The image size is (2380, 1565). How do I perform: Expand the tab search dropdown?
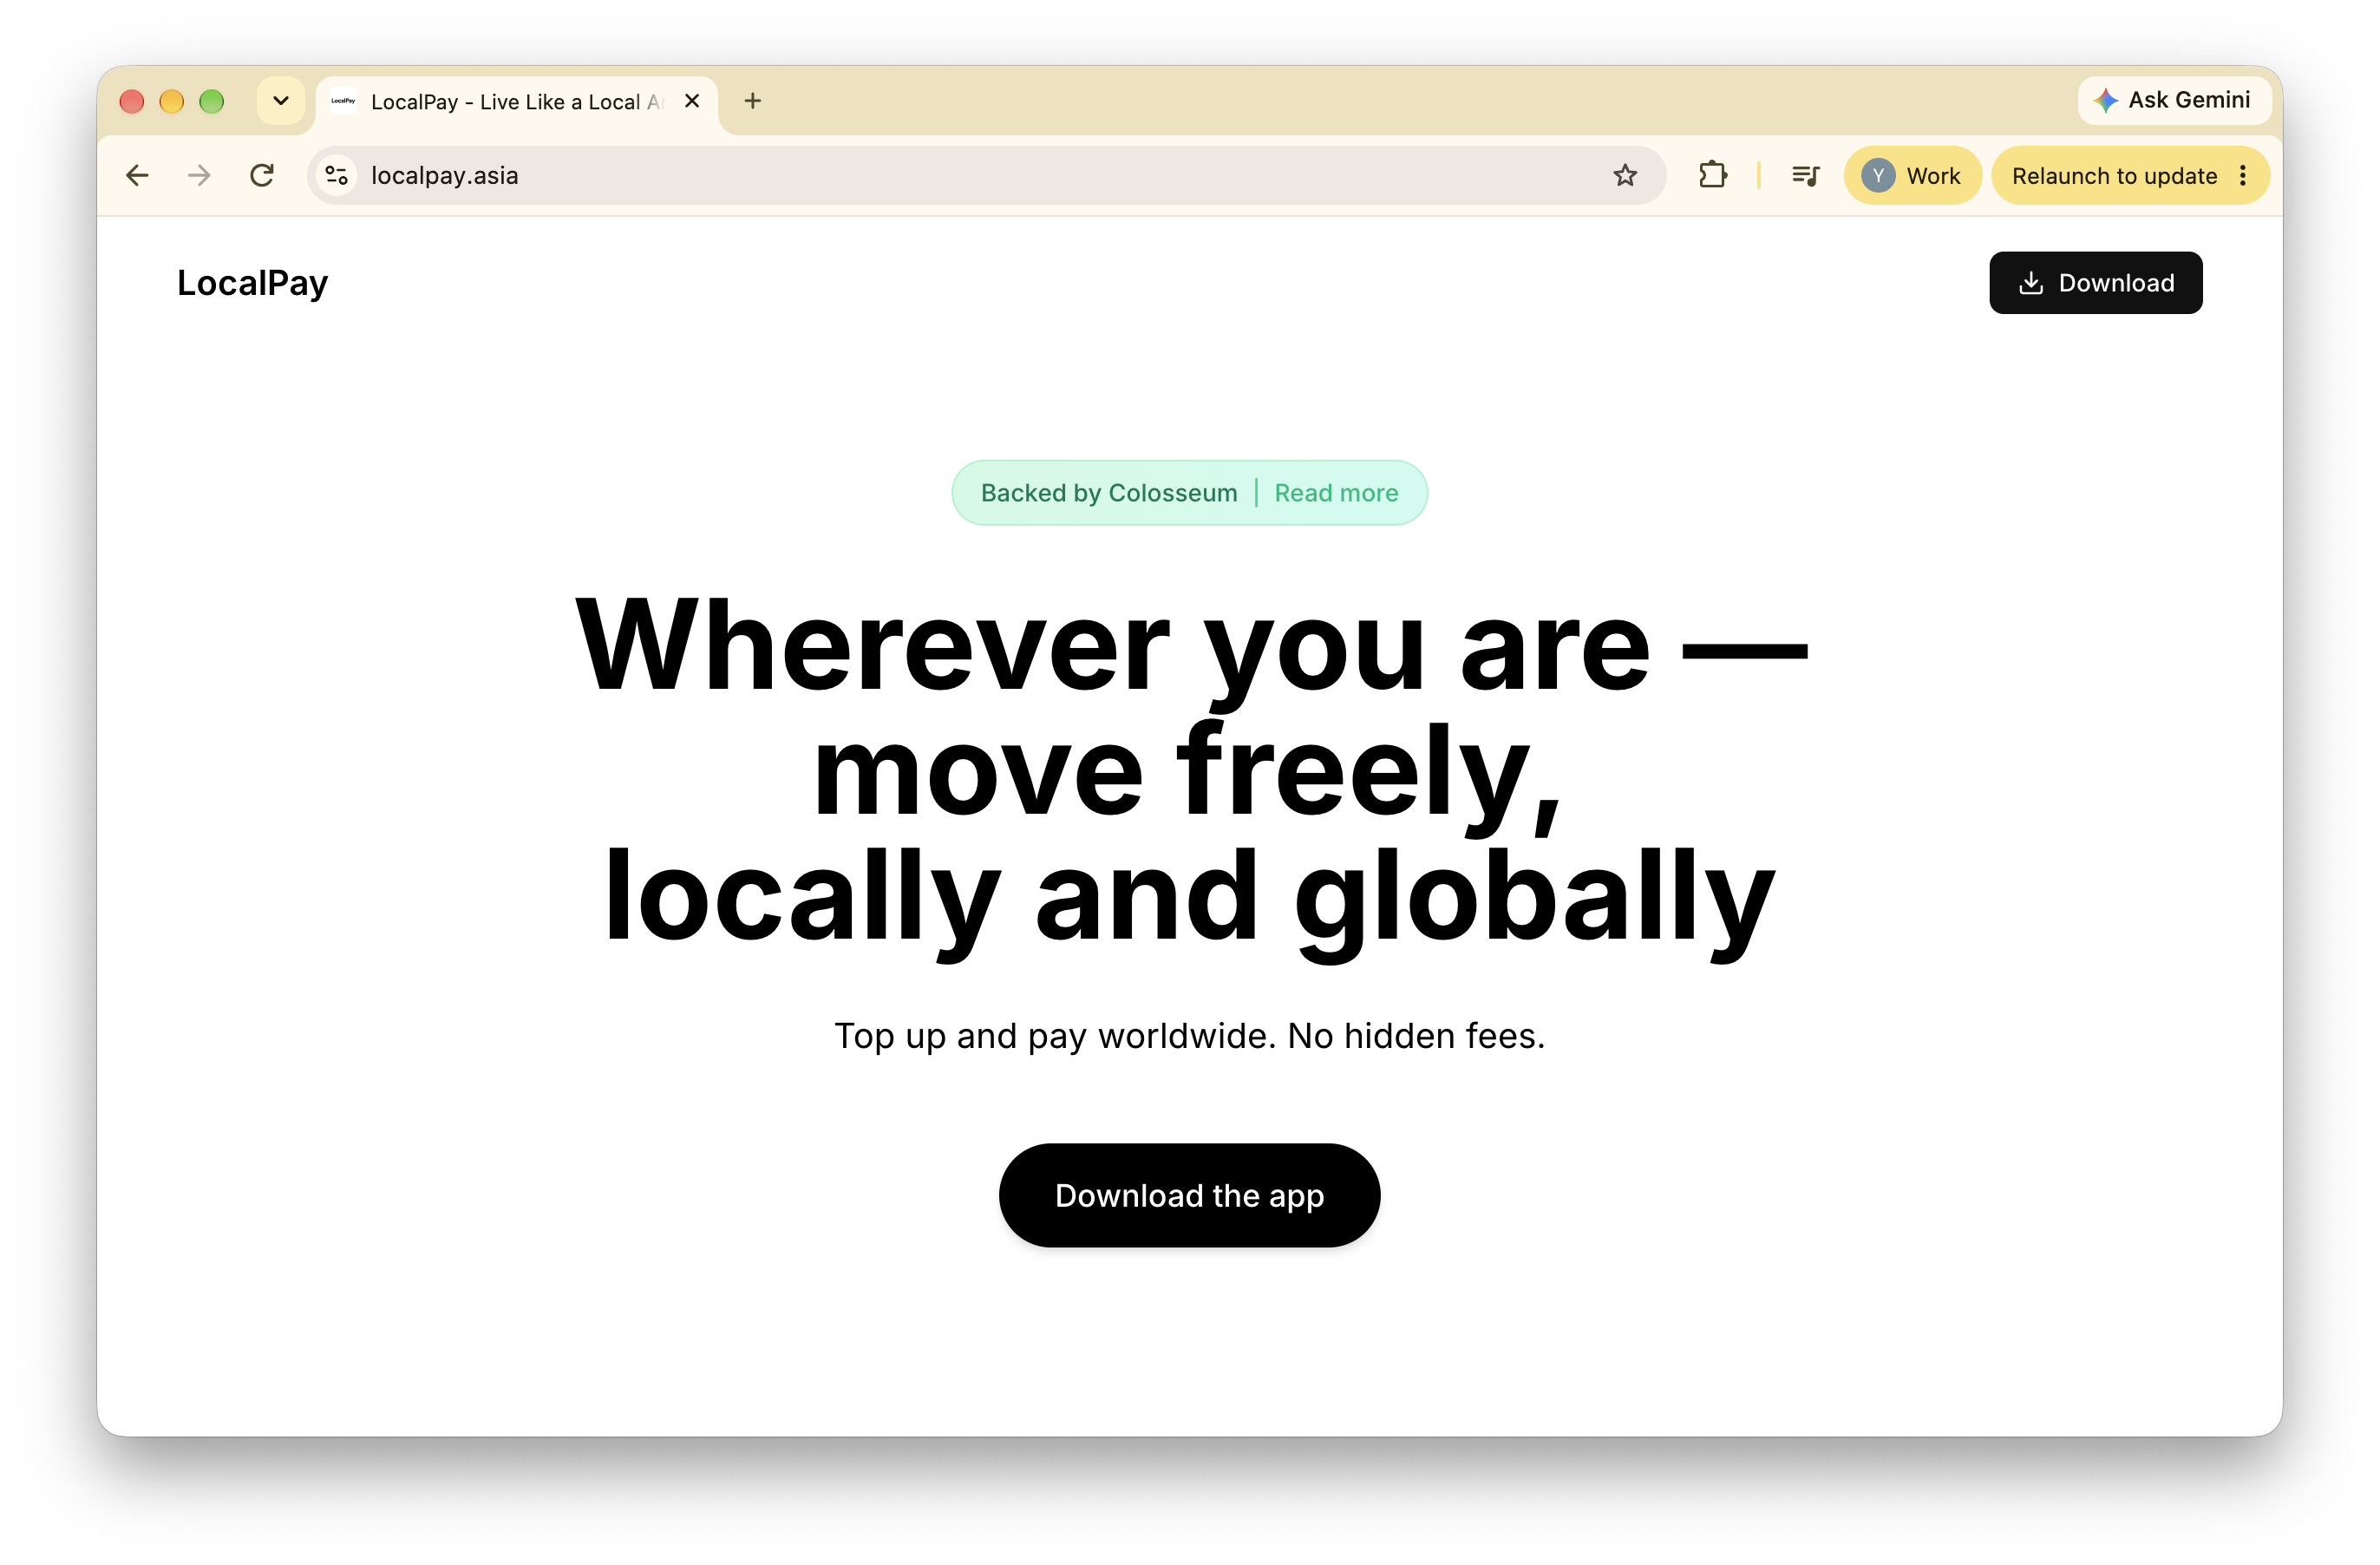click(x=281, y=101)
